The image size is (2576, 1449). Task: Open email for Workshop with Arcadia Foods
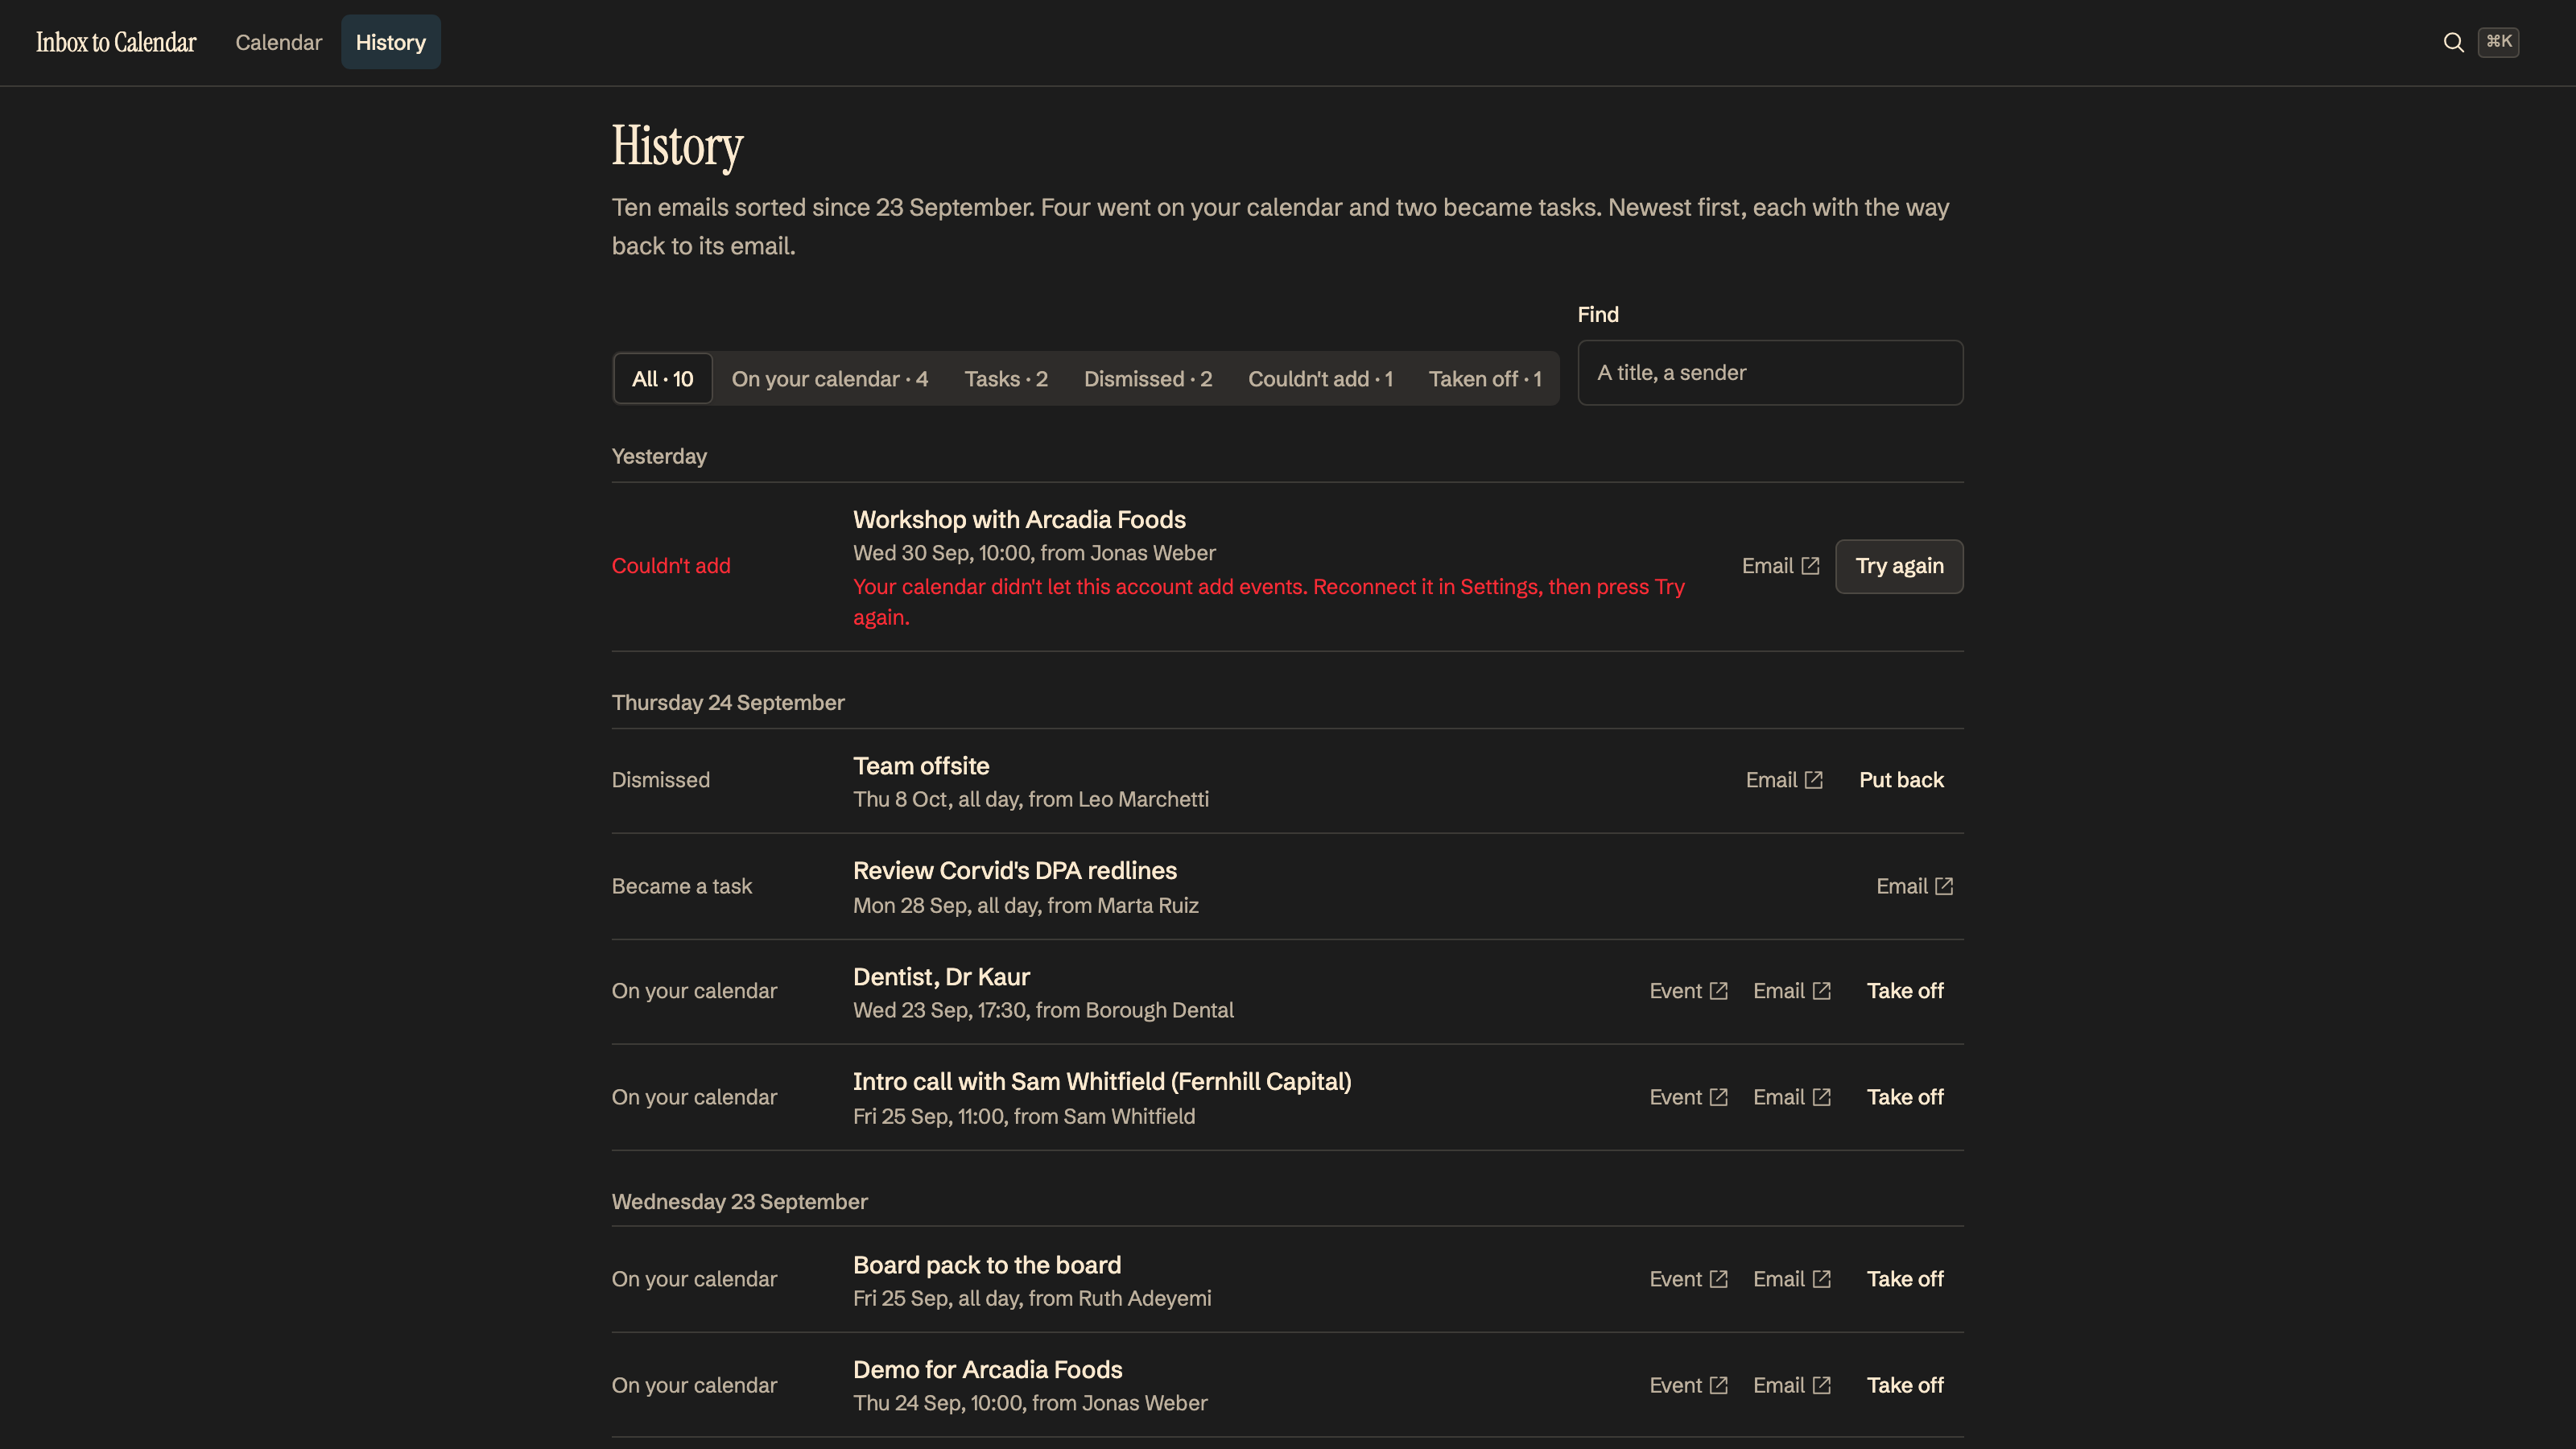1780,566
